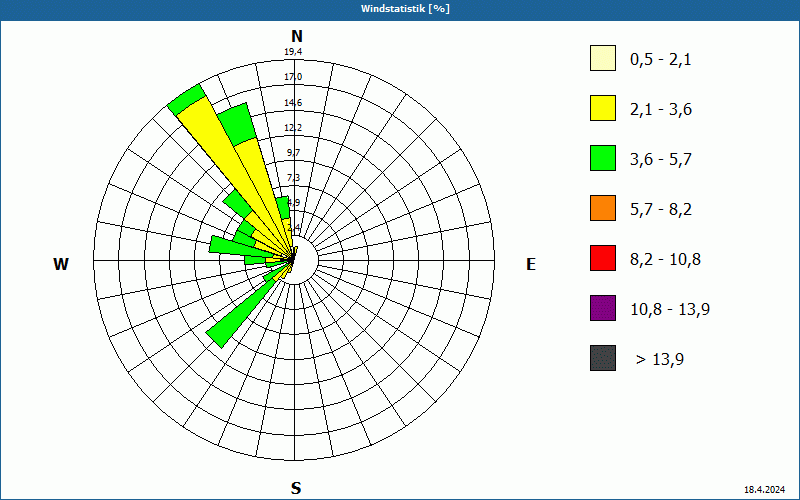The height and width of the screenshot is (500, 800).
Task: Click the 12,2 radial axis value
Action: click(293, 128)
